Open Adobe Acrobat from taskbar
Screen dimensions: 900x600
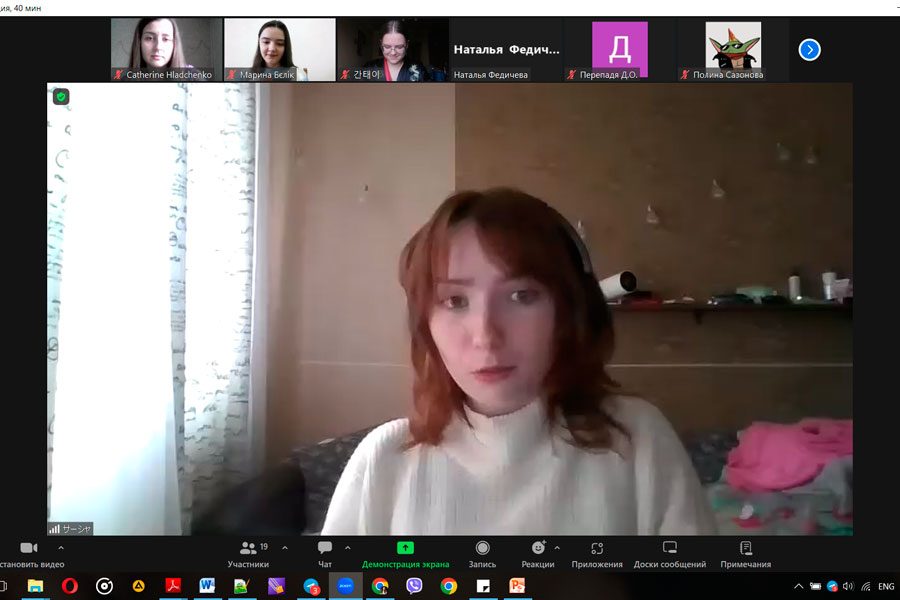(x=173, y=586)
